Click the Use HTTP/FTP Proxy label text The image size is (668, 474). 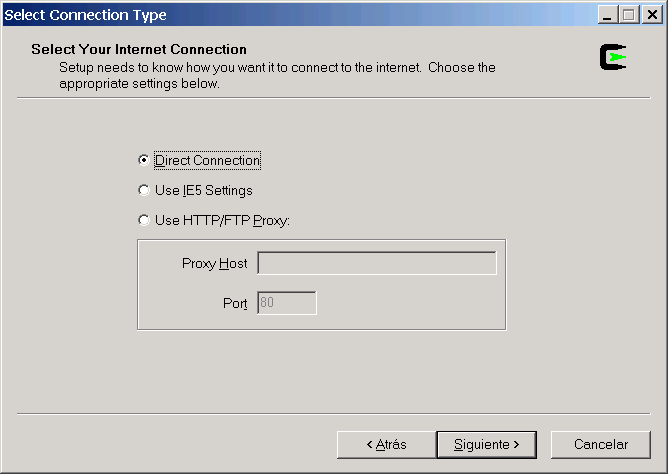222,221
